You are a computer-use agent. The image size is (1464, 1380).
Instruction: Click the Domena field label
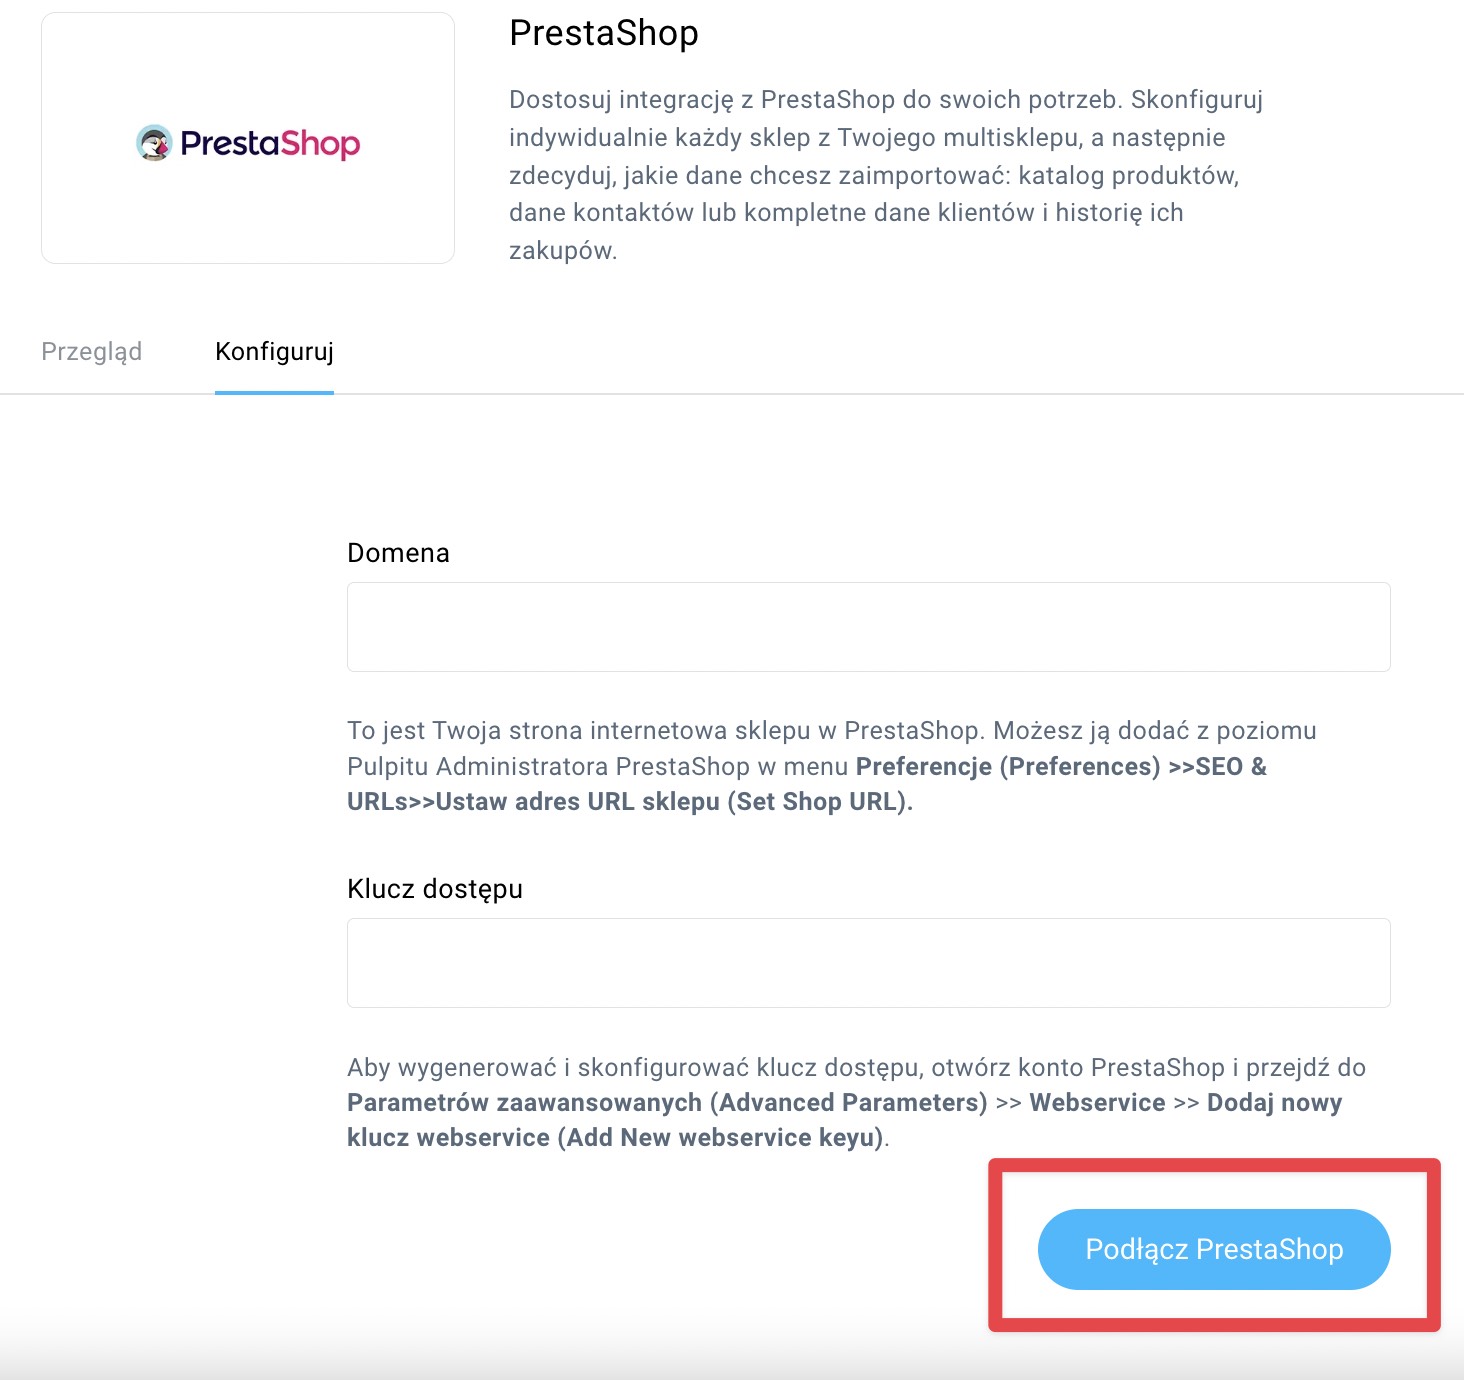pyautogui.click(x=398, y=553)
